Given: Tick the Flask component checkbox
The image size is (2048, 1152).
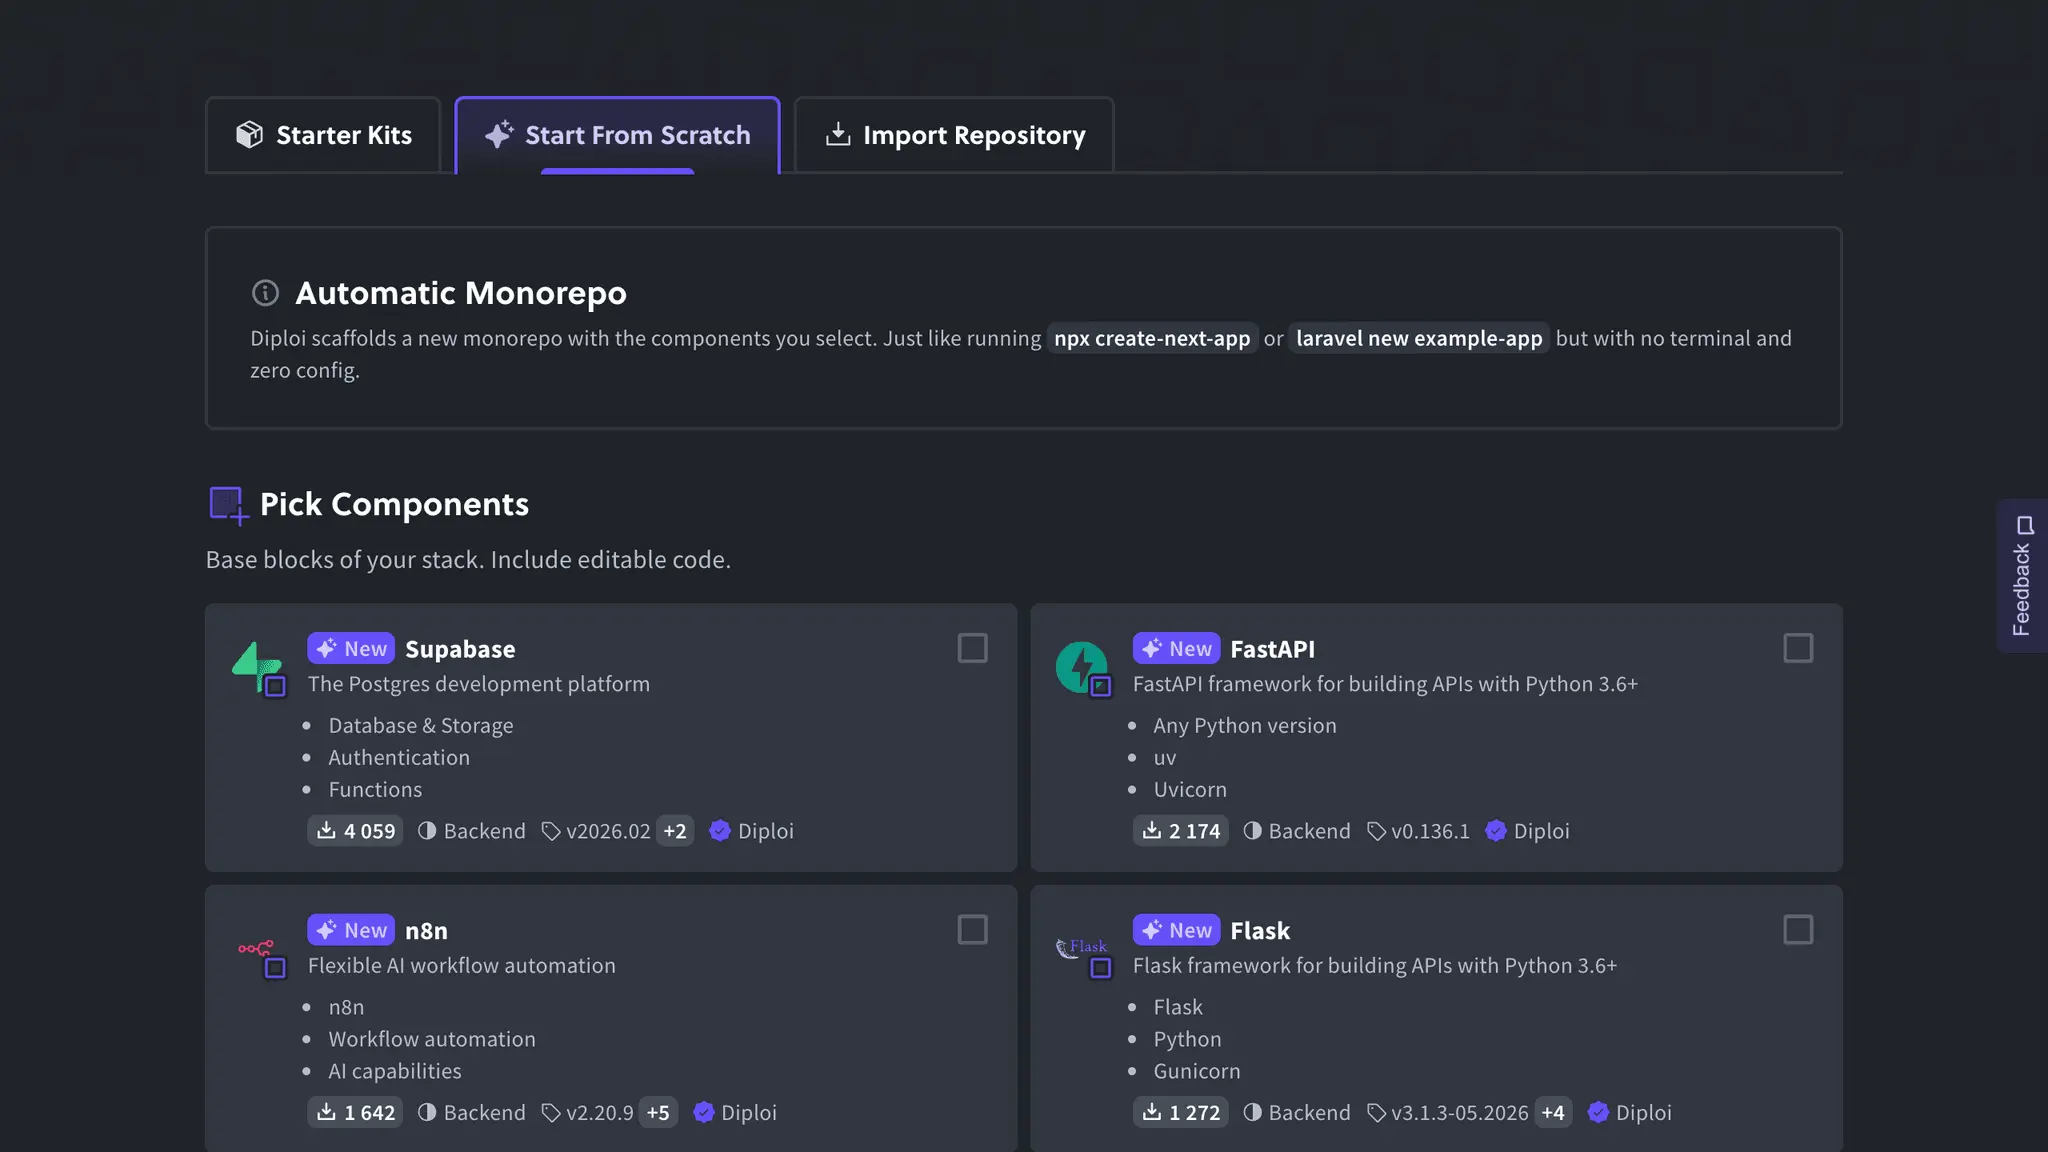Looking at the screenshot, I should coord(1798,930).
